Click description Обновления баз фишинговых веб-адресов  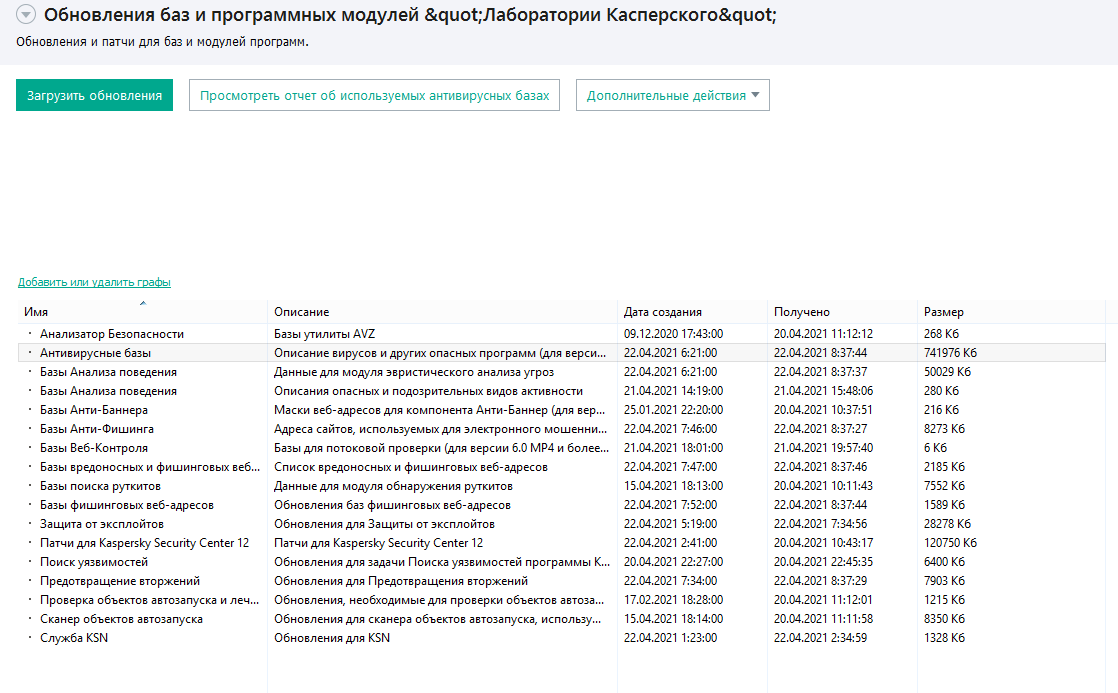point(392,505)
